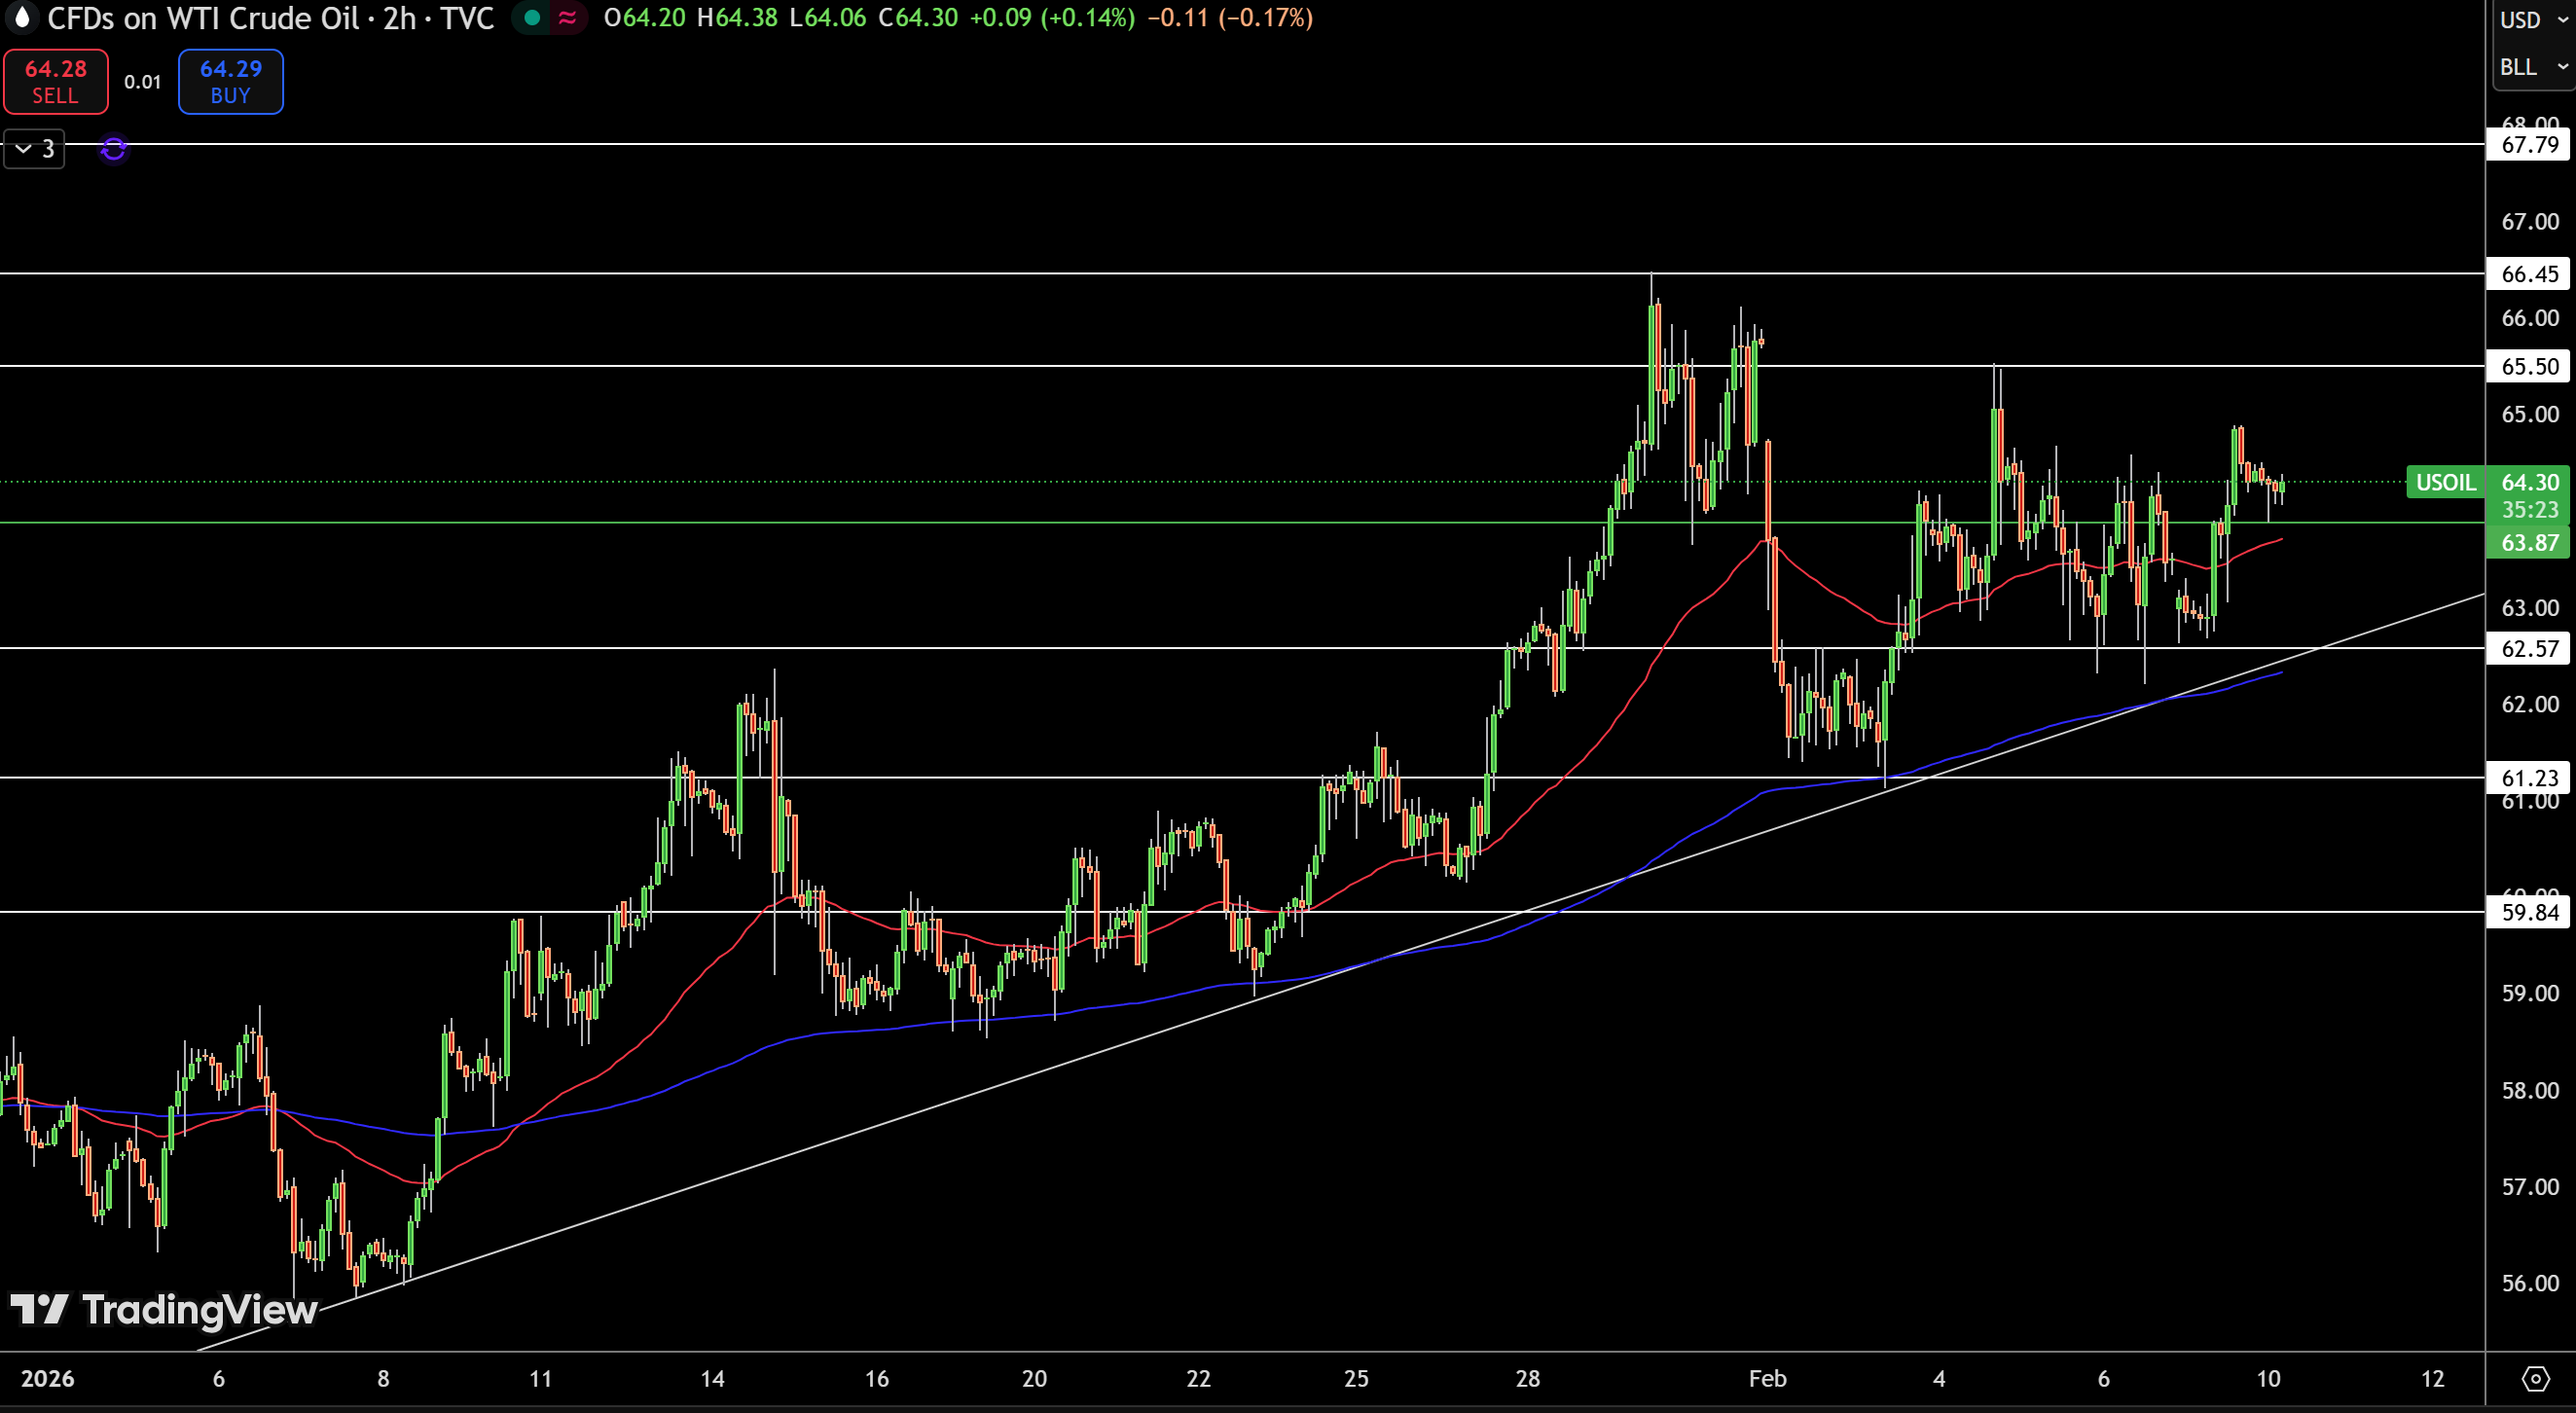This screenshot has width=2576, height=1413.
Task: Click the 59.00 price axis label
Action: 2530,994
